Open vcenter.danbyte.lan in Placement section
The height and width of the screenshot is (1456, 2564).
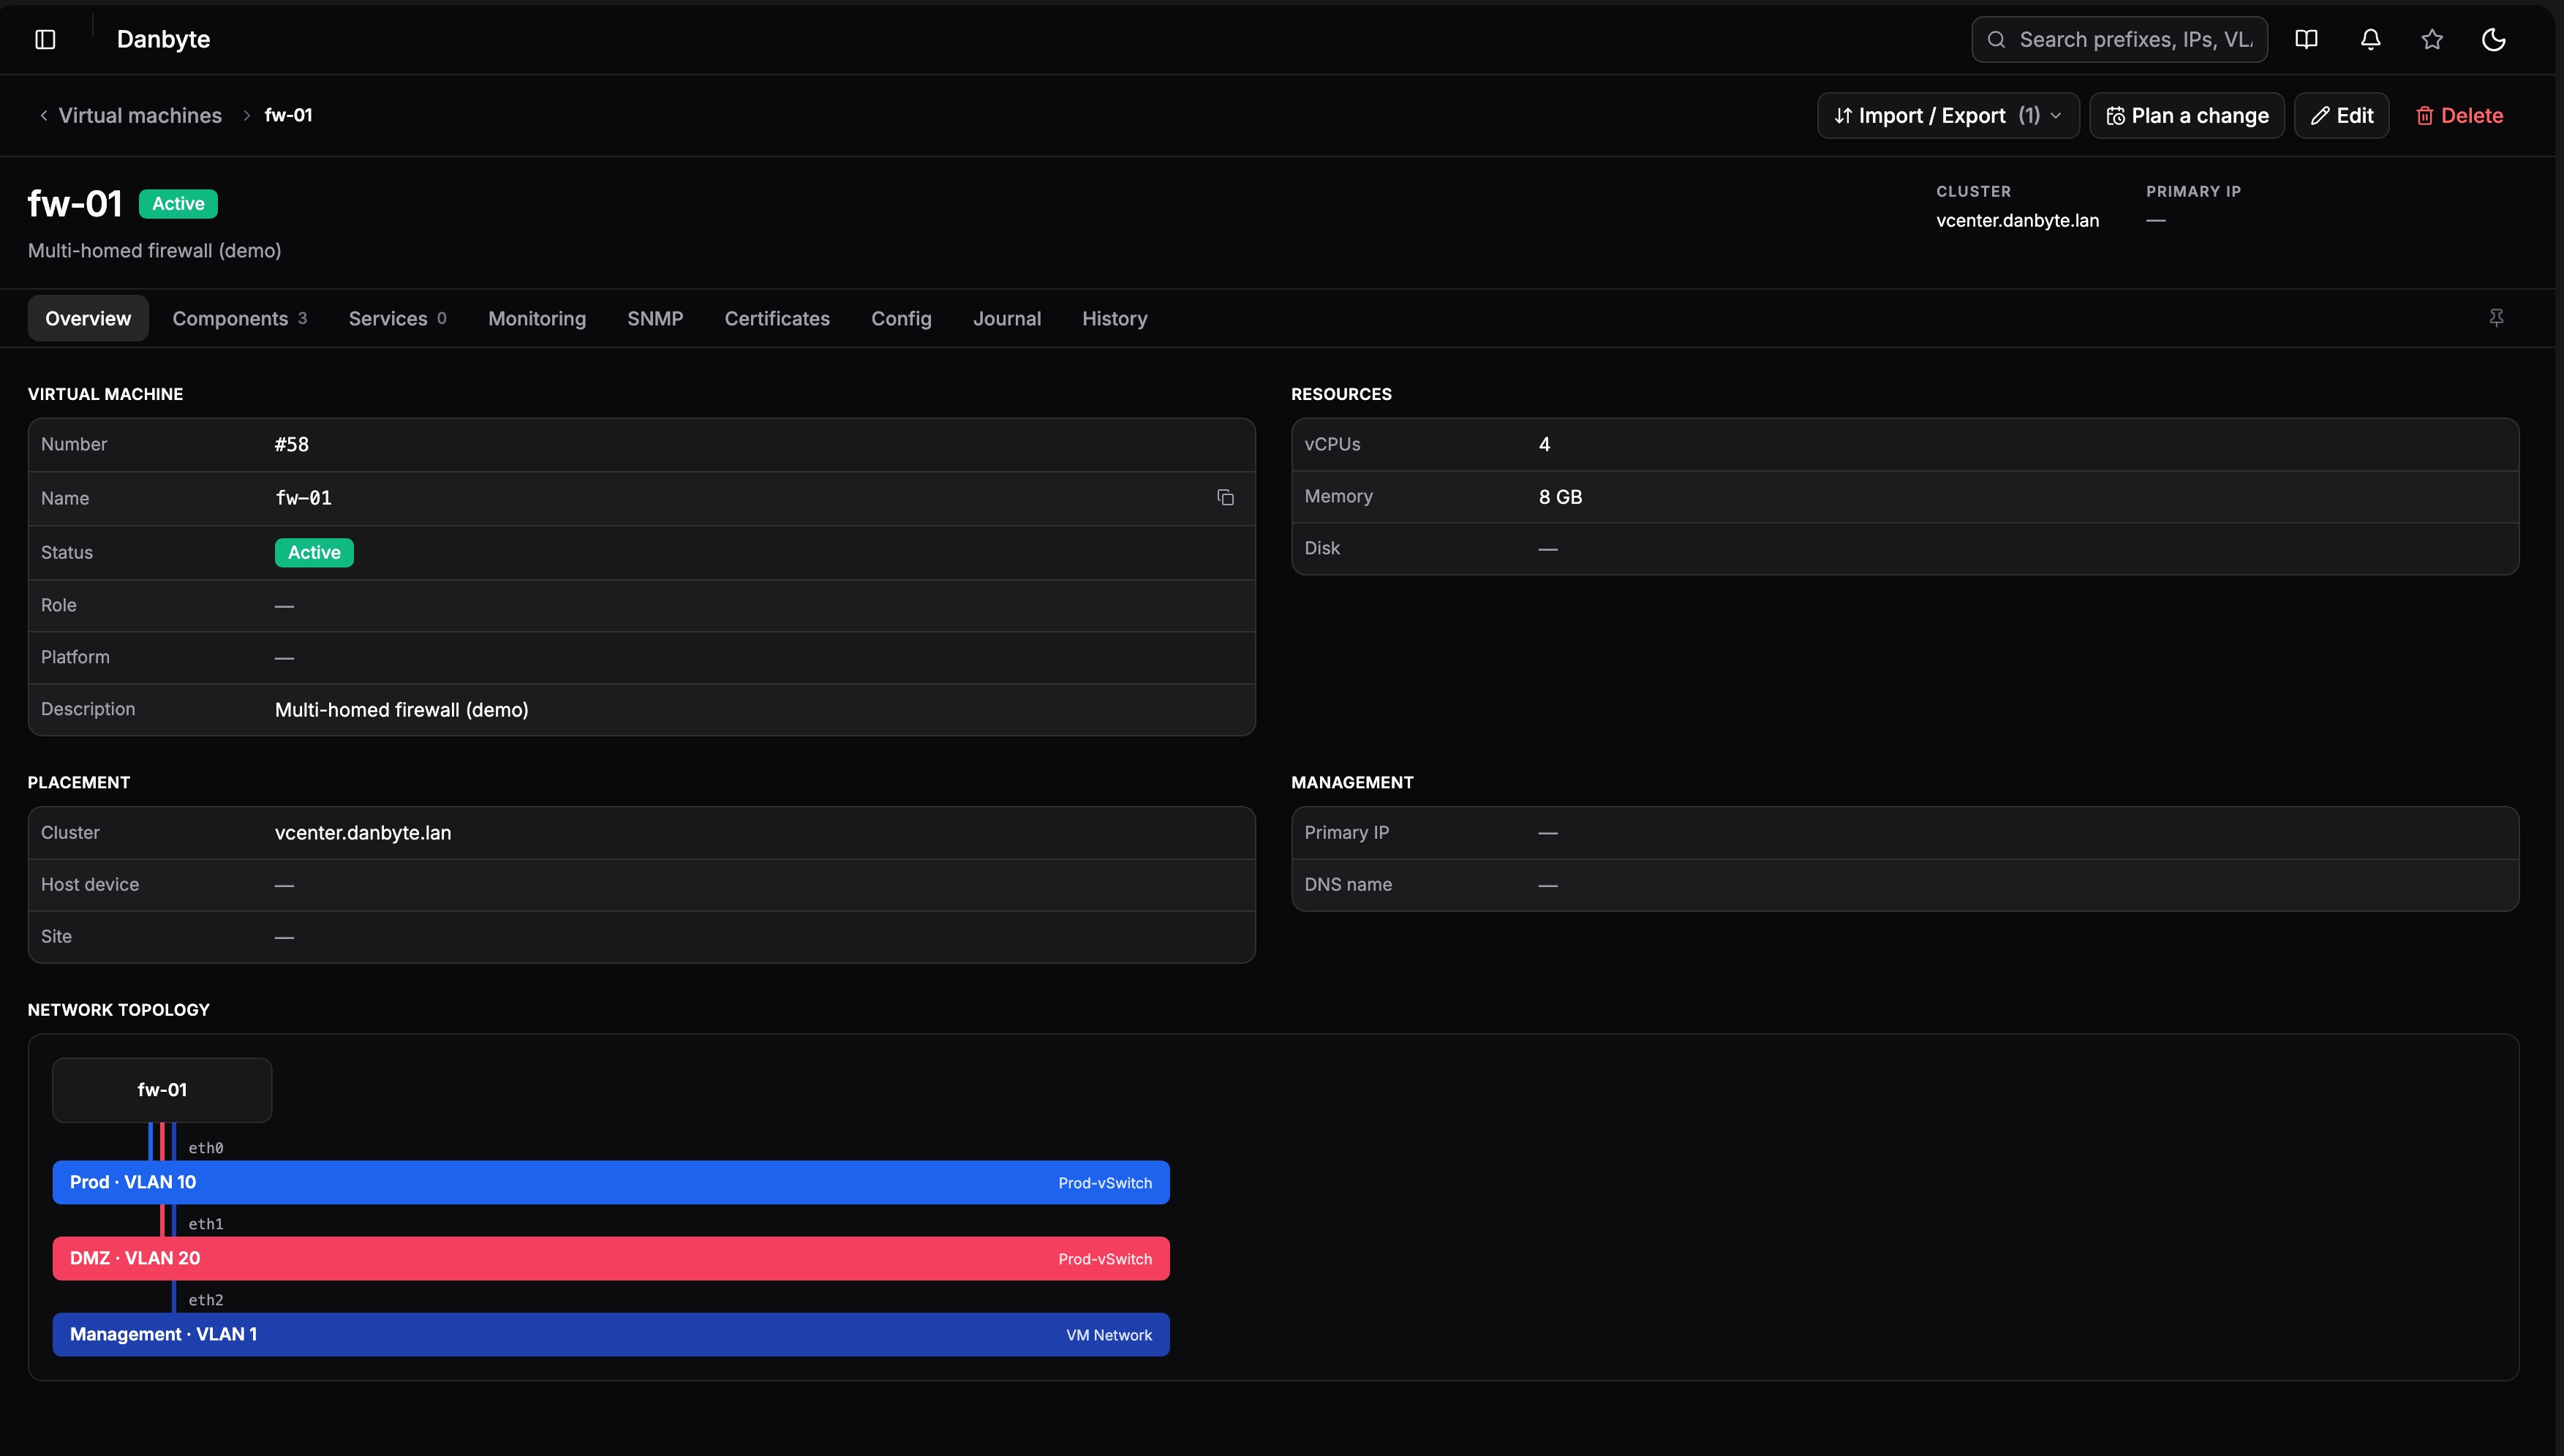363,833
